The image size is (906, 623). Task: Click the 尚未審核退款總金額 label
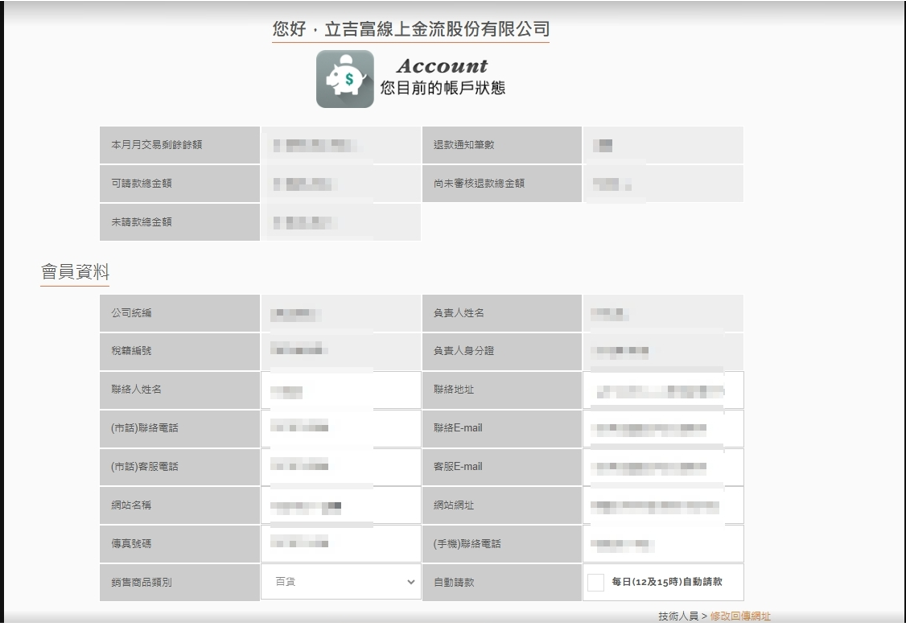pyautogui.click(x=479, y=183)
